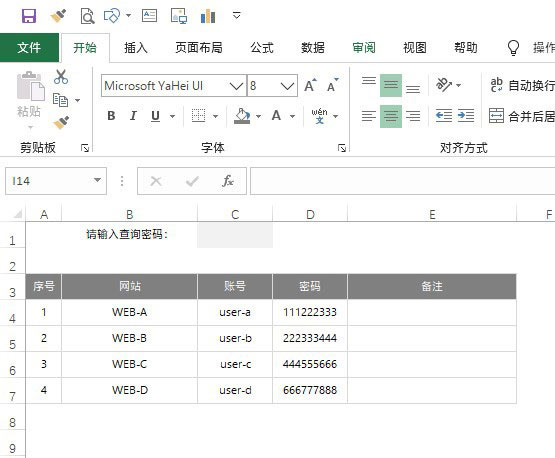This screenshot has width=555, height=458.
Task: Click Increase Indent icon
Action: click(x=466, y=116)
